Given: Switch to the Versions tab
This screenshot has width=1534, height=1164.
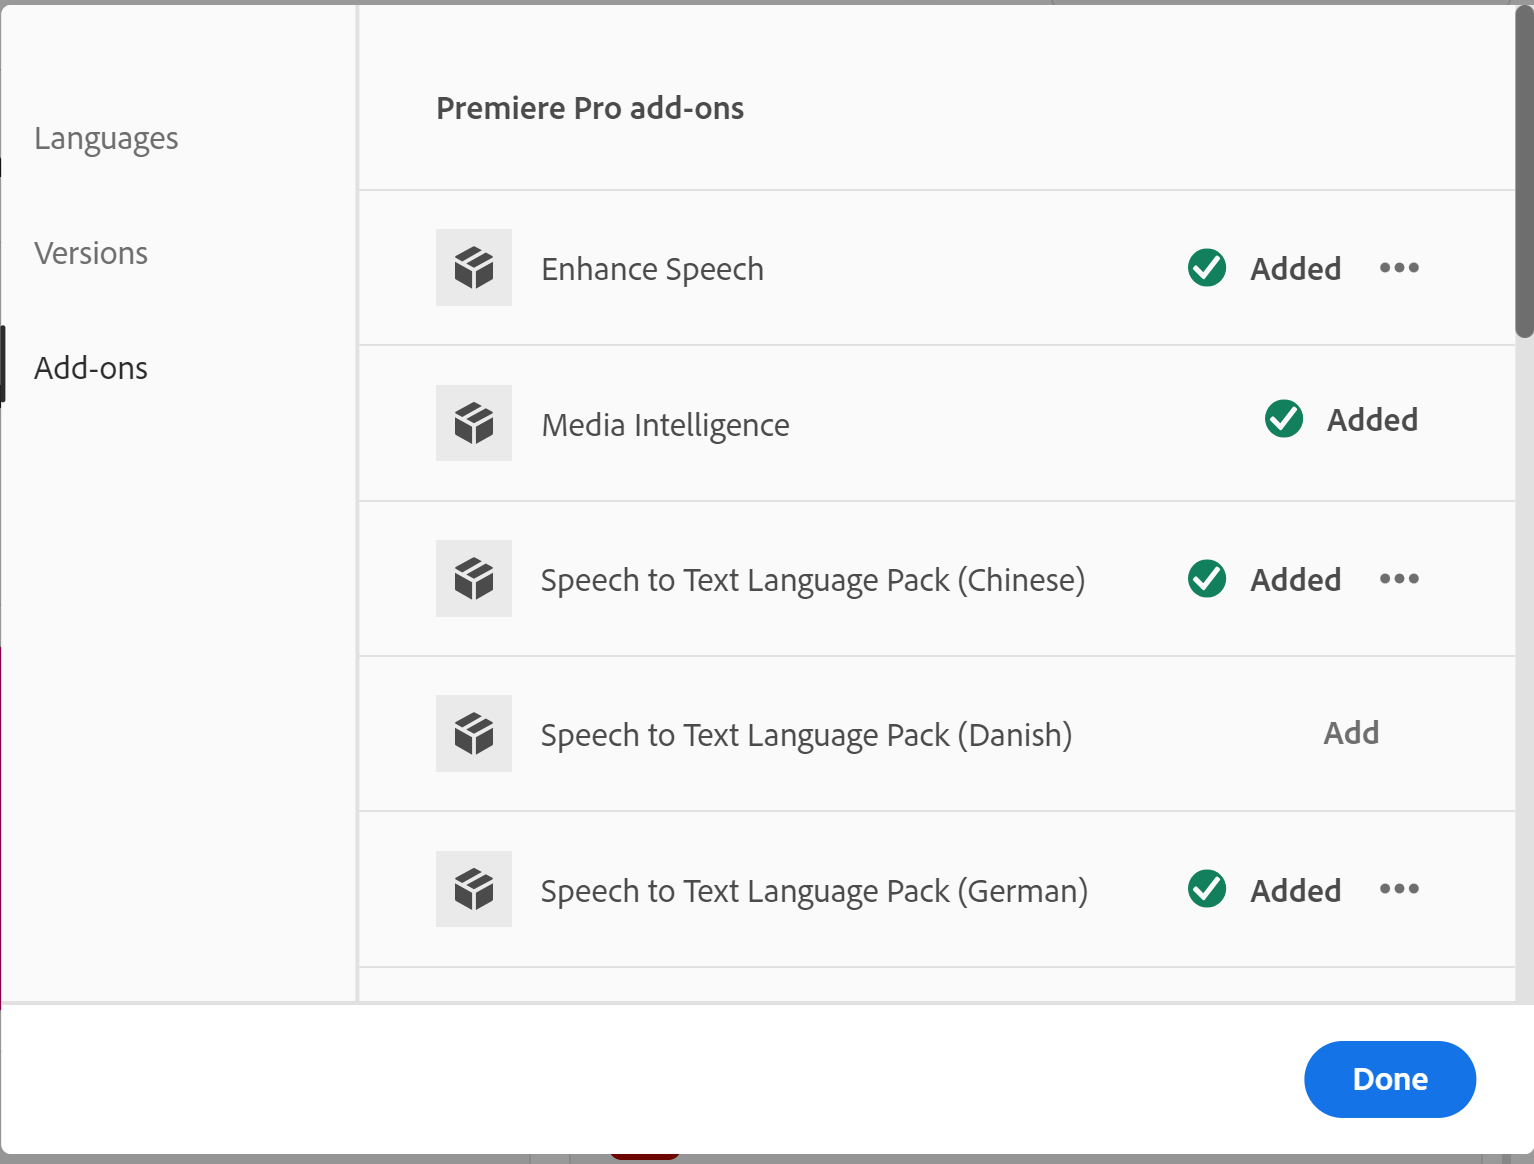Looking at the screenshot, I should (x=91, y=253).
